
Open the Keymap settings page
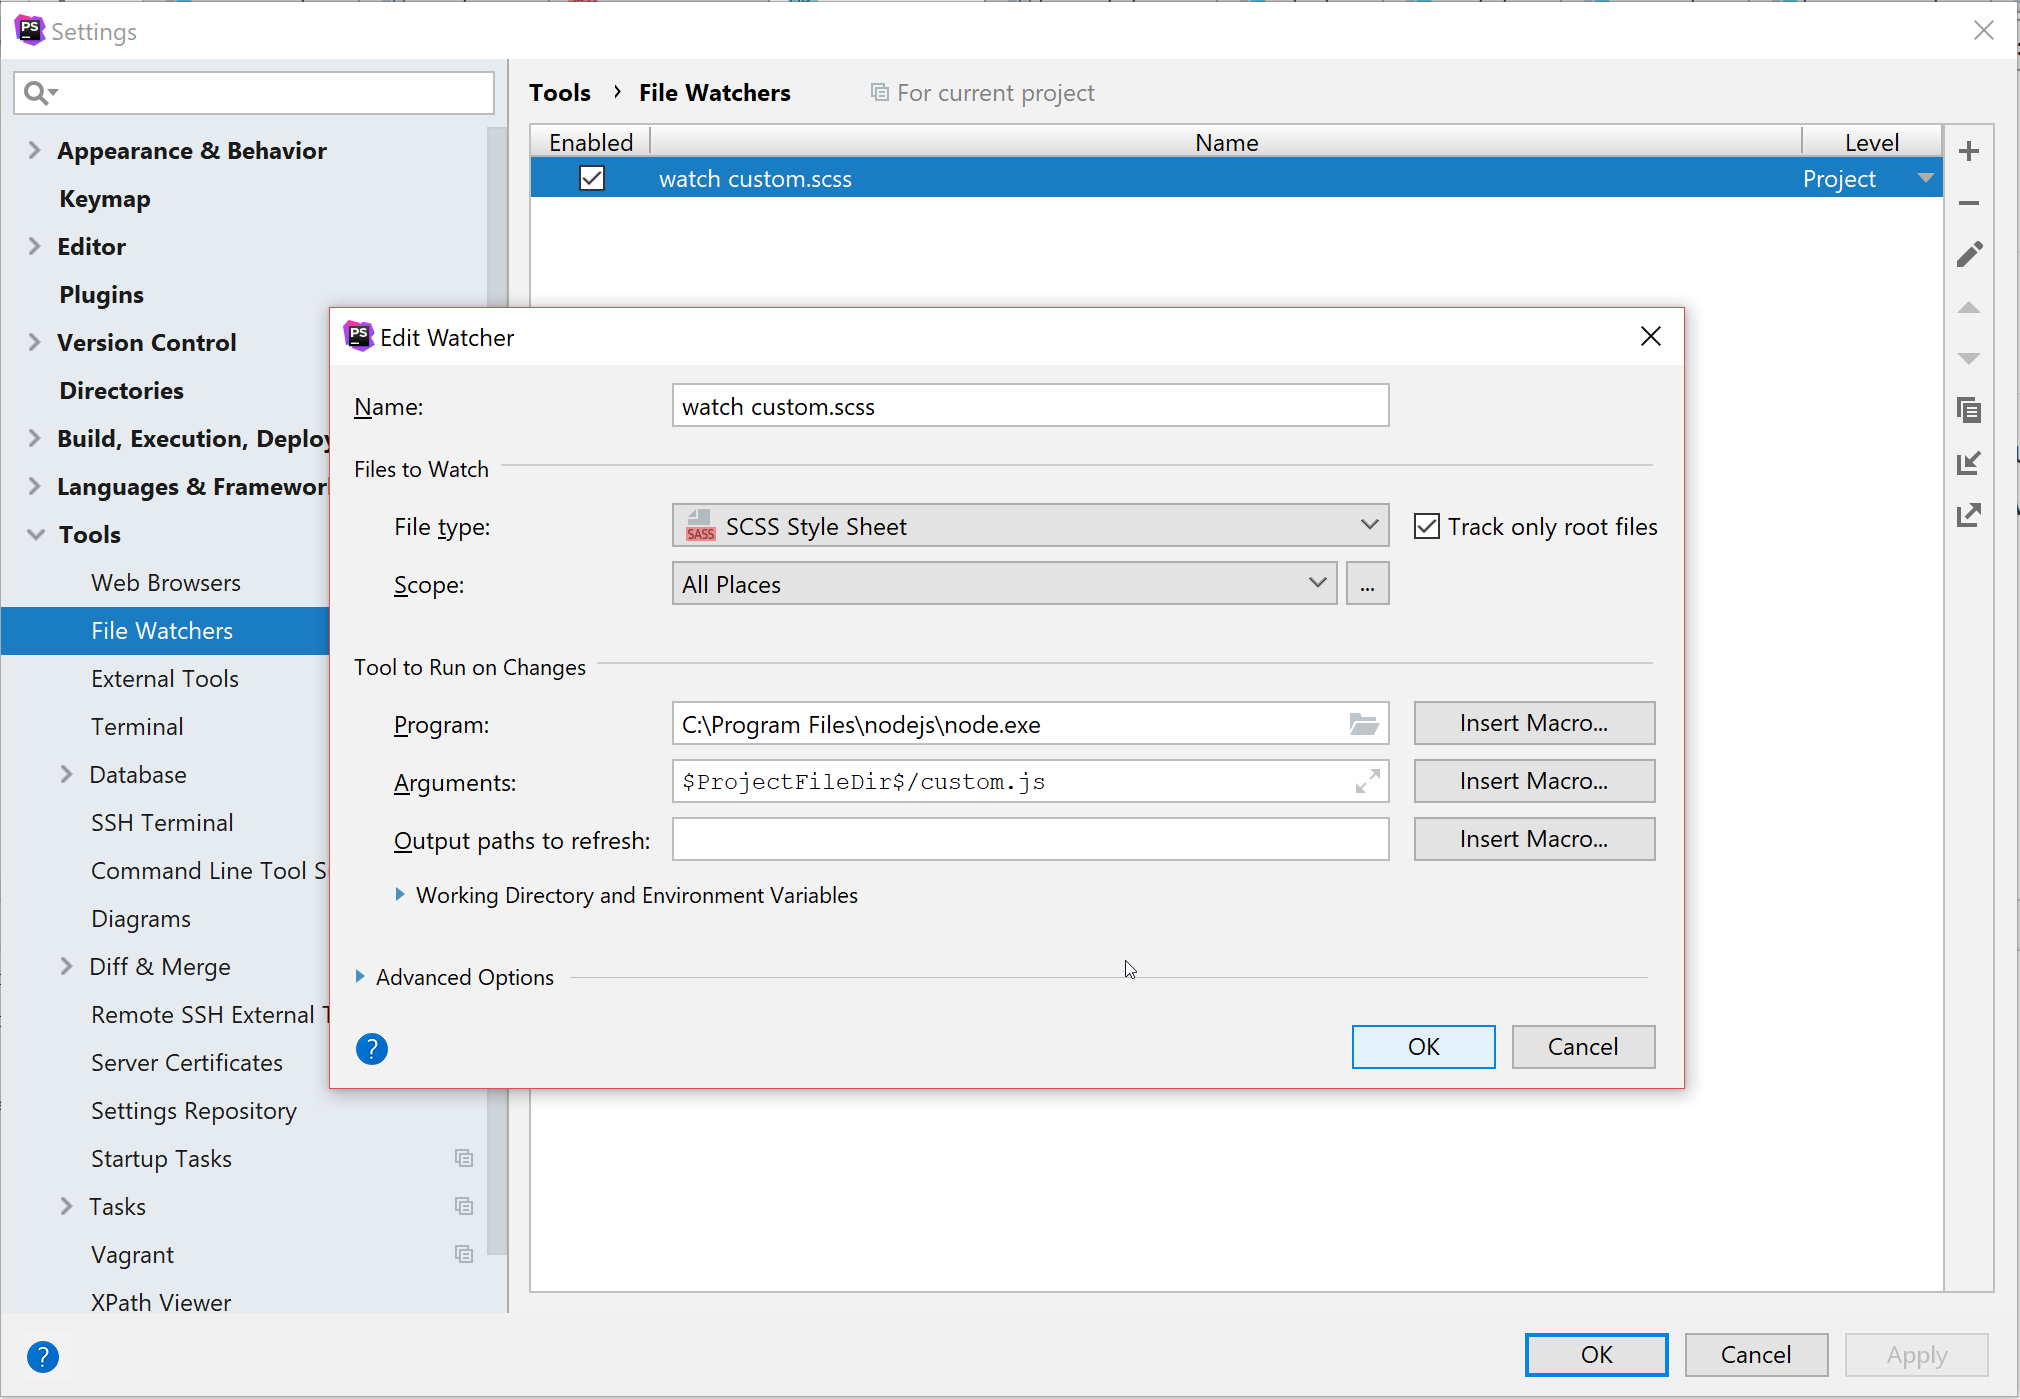pos(105,199)
